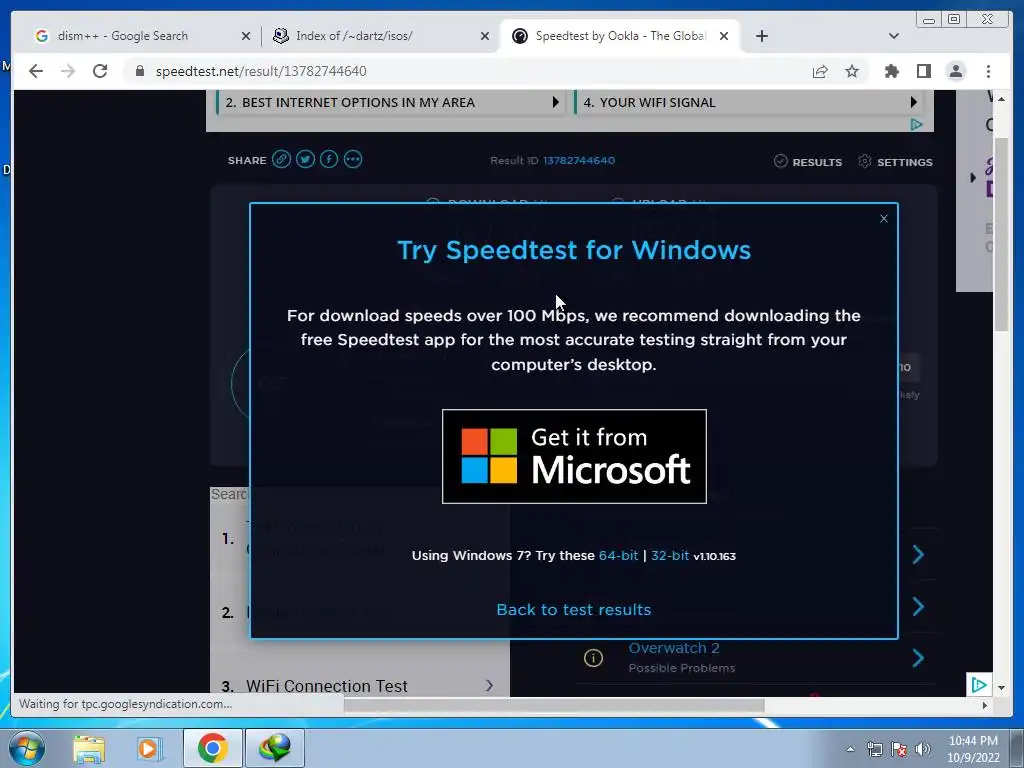The image size is (1024, 768).
Task: Close the Try Speedtest for Windows popup
Action: (x=884, y=219)
